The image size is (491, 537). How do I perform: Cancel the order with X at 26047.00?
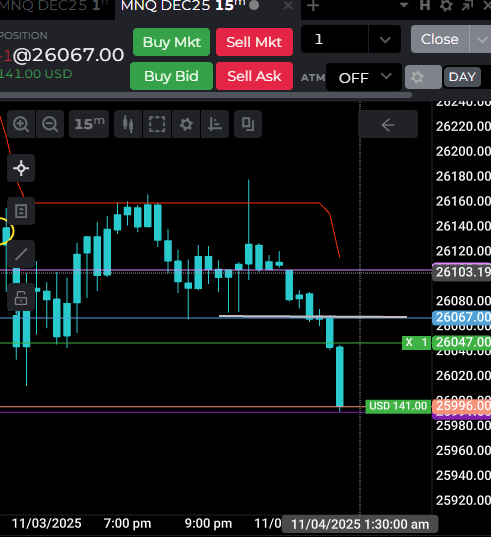click(409, 342)
